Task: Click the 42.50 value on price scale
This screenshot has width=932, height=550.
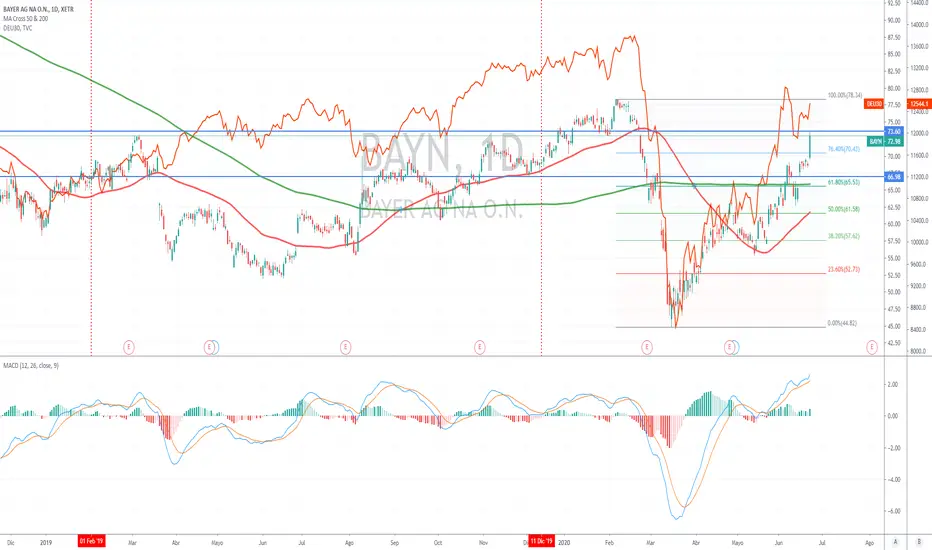Action: [893, 343]
